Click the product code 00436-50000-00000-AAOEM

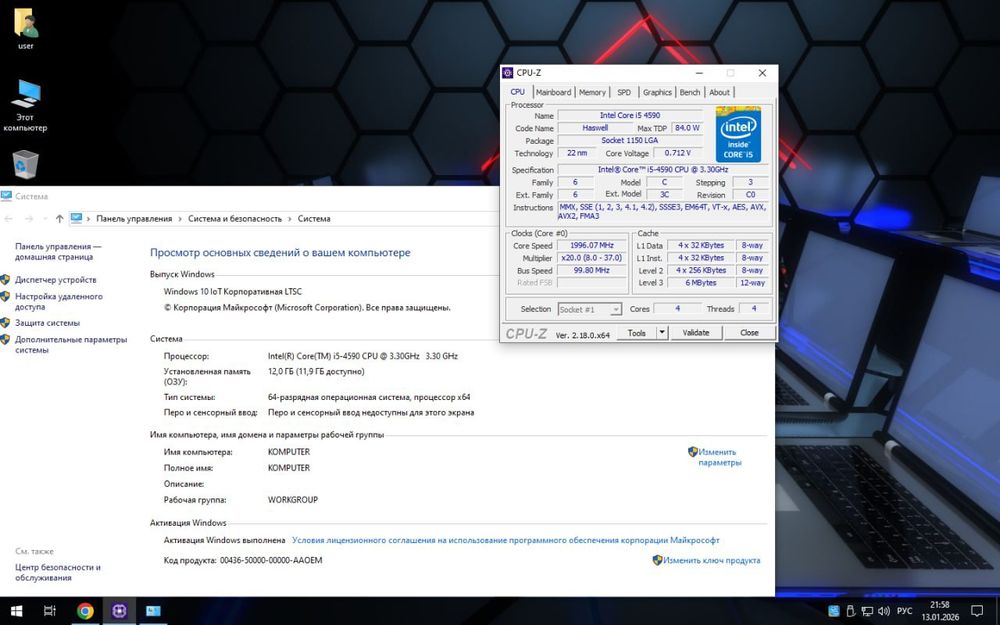[x=271, y=561]
